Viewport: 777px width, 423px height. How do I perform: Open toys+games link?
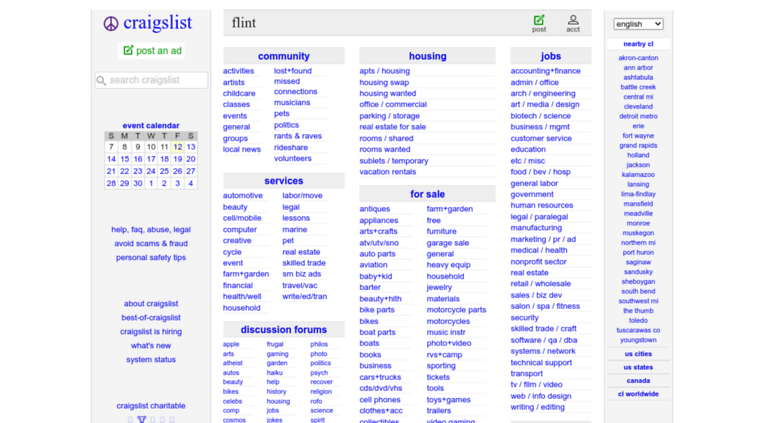tap(448, 400)
